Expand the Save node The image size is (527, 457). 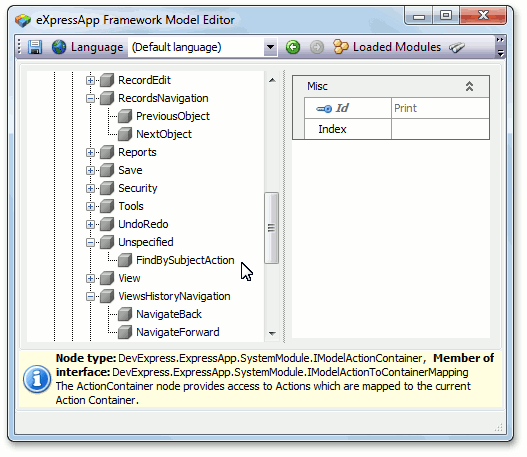[90, 170]
